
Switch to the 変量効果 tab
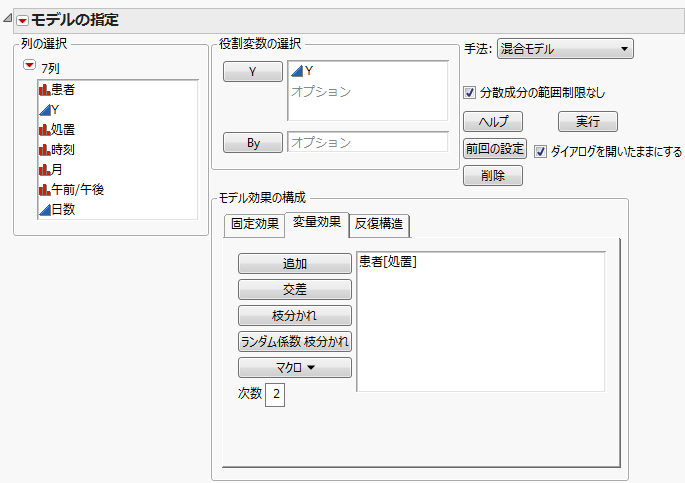pos(317,223)
